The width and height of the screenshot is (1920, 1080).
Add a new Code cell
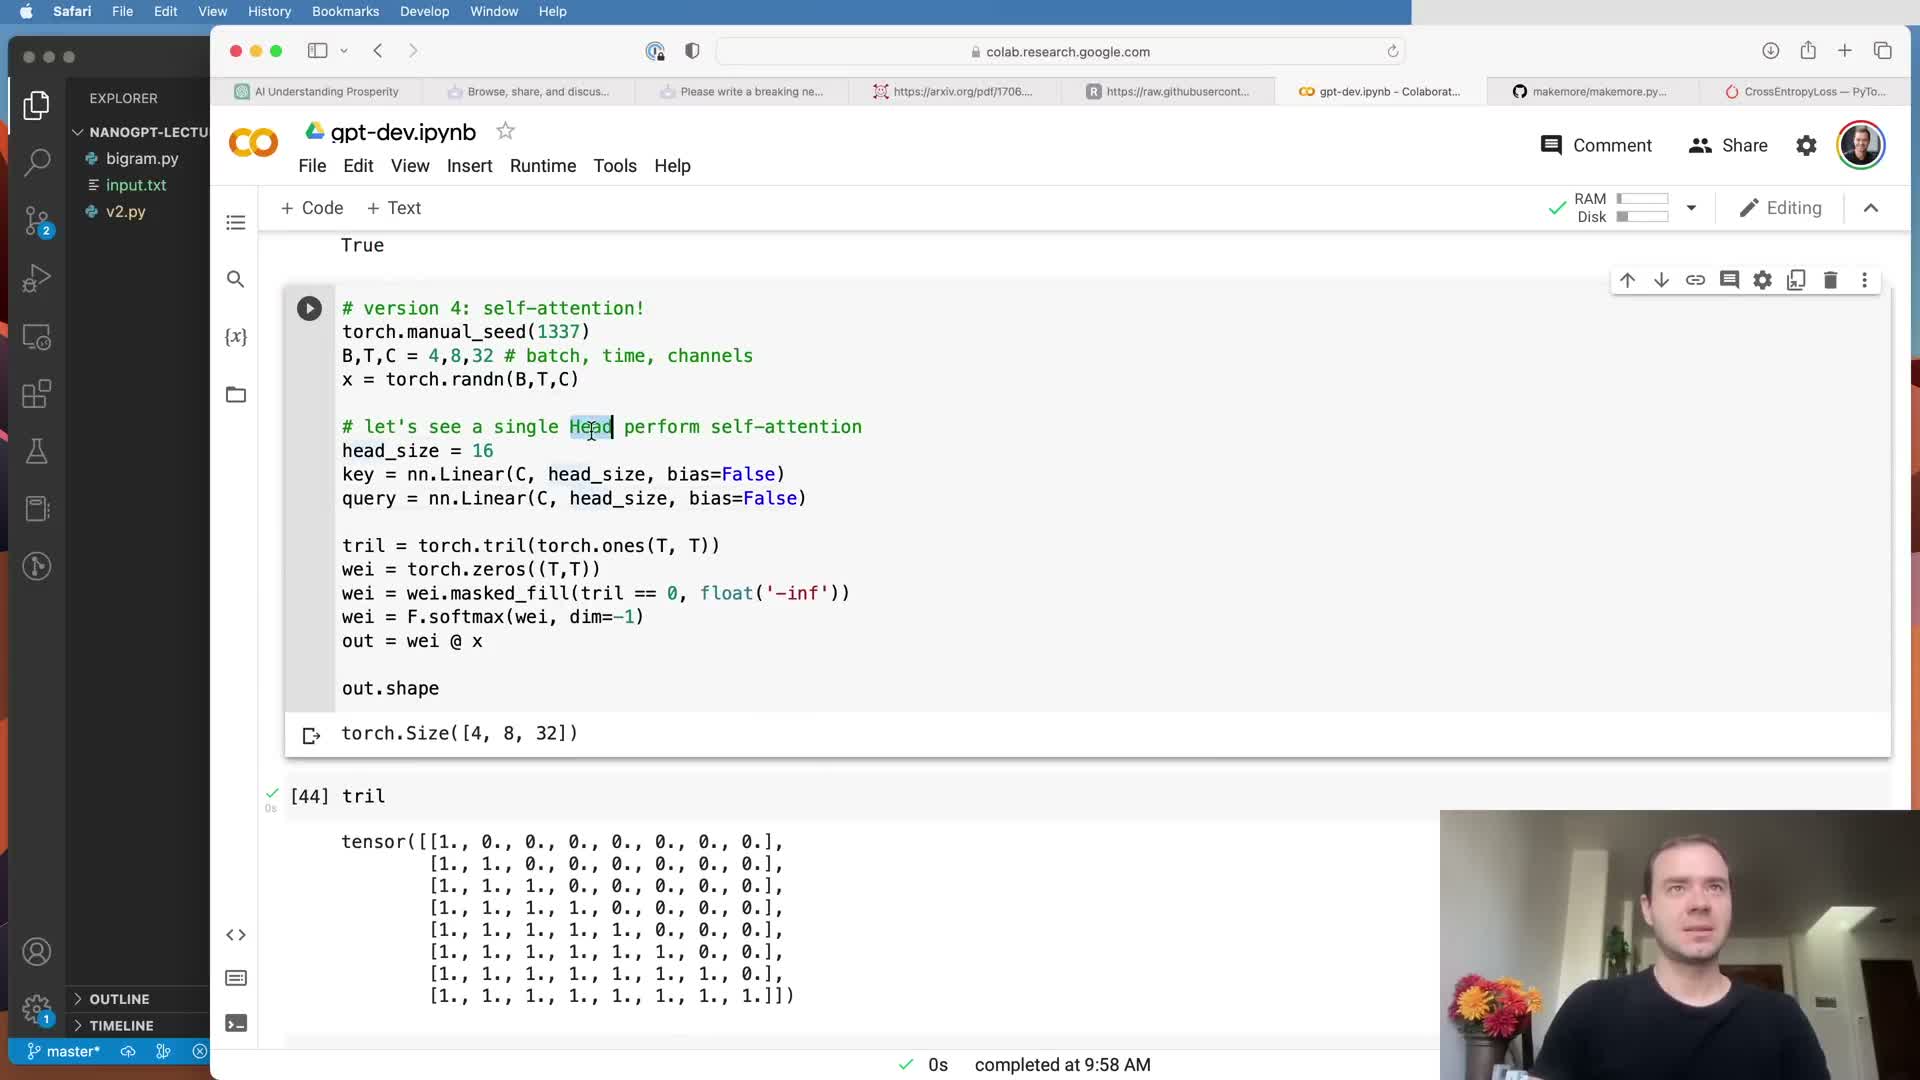(x=312, y=208)
